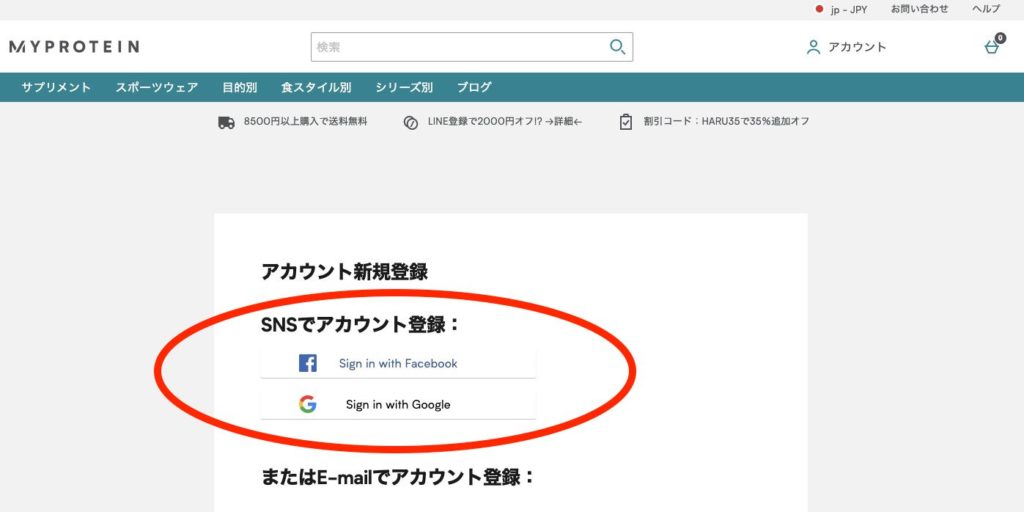1024x512 pixels.
Task: Click the Facebook logo icon
Action: click(308, 363)
